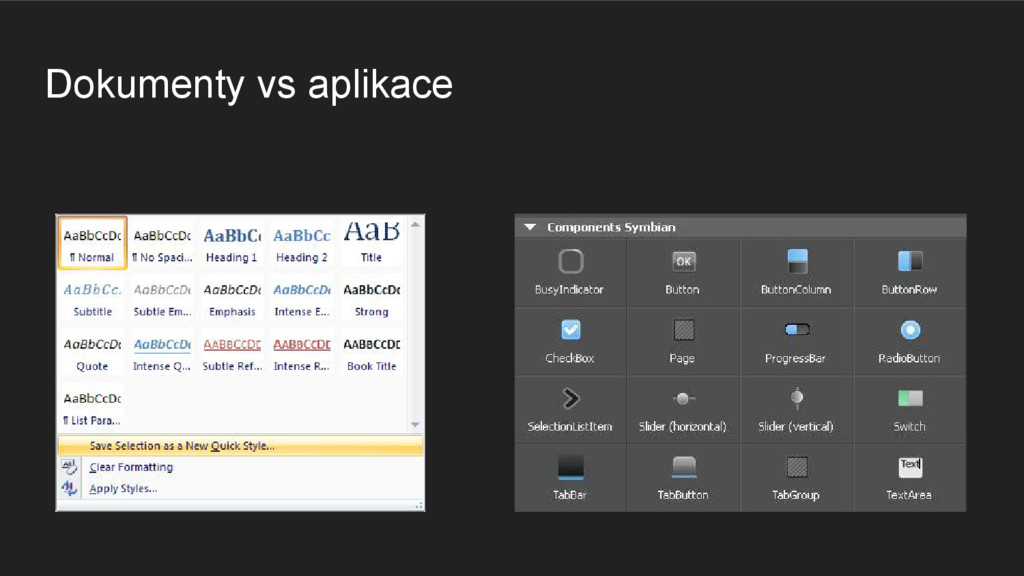Image resolution: width=1024 pixels, height=576 pixels.
Task: Click the styles gallery scroll down arrow
Action: (415, 424)
